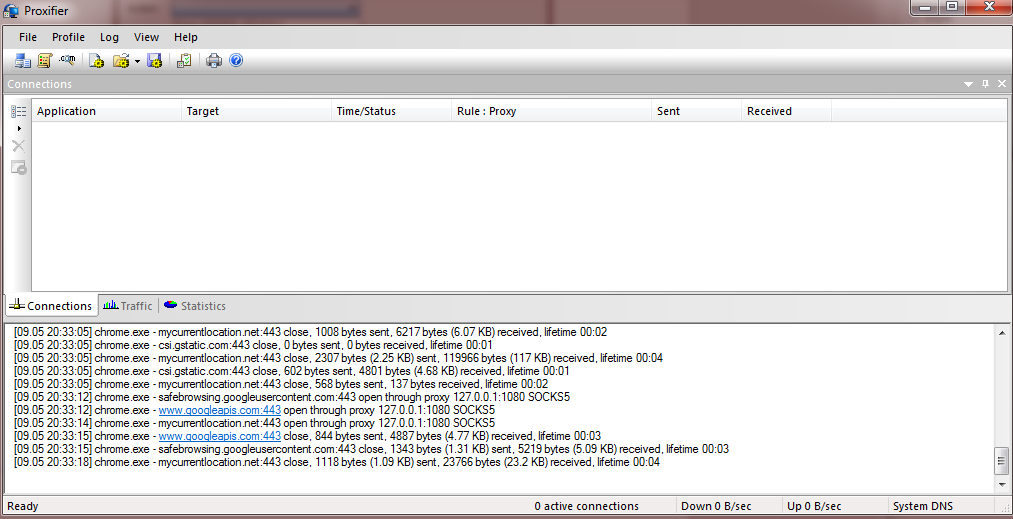Open www.googleapis.com:443 link in 20:33:15 log line

coord(220,436)
